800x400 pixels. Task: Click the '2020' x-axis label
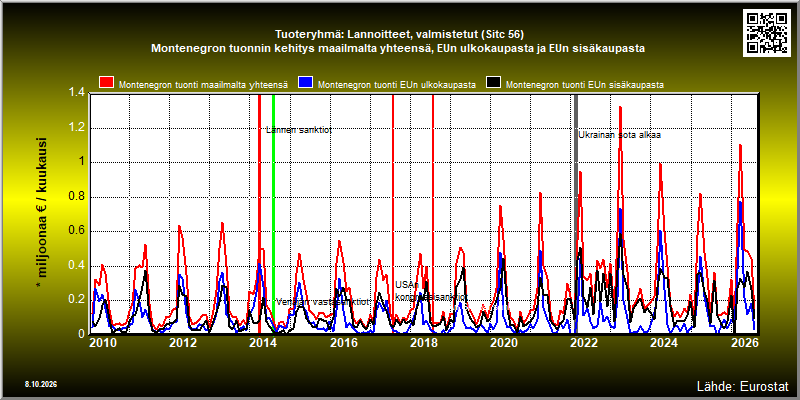504,343
